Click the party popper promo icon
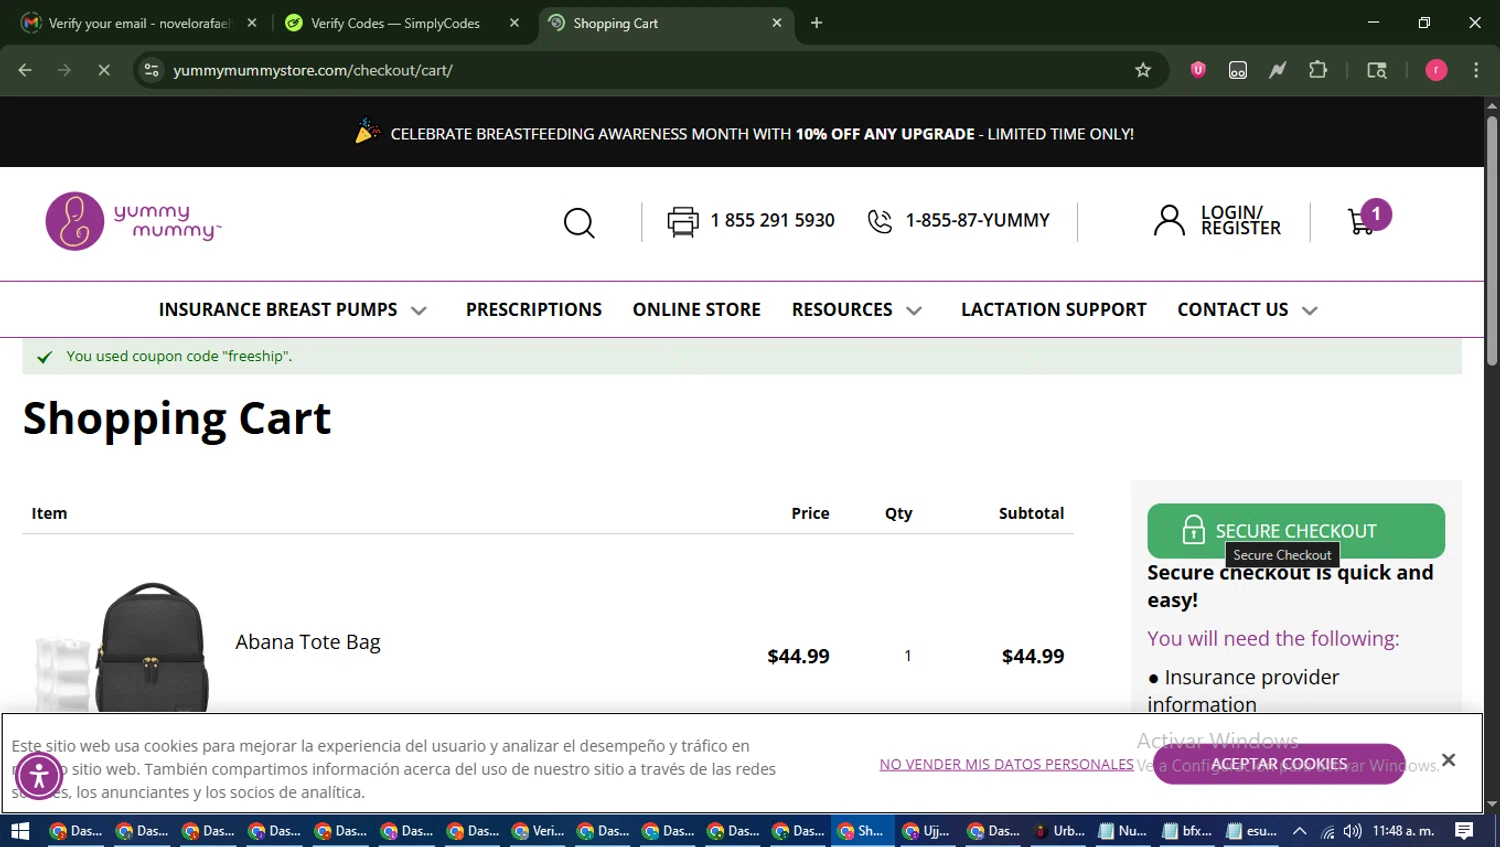Screen dimensions: 1500x847 pyautogui.click(x=367, y=132)
